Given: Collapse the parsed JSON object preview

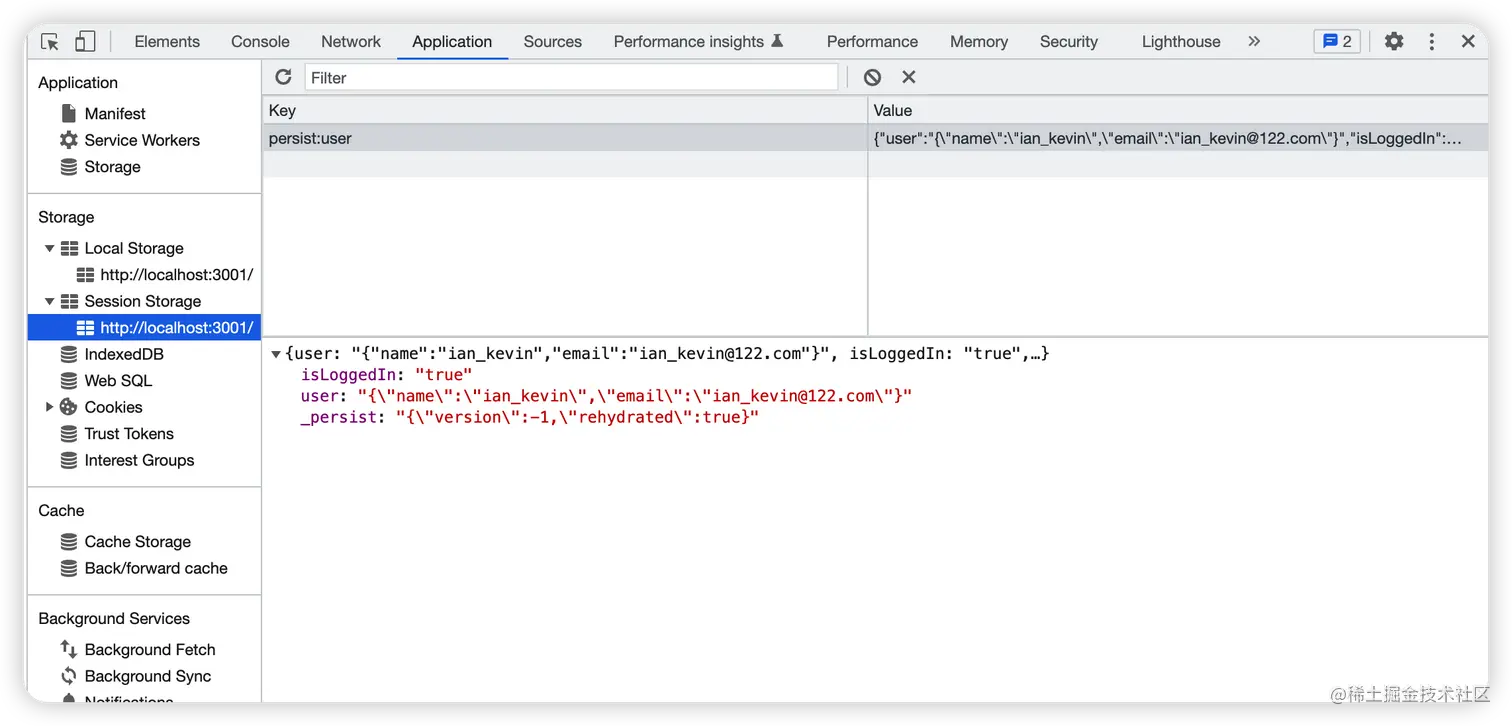Looking at the screenshot, I should (276, 354).
